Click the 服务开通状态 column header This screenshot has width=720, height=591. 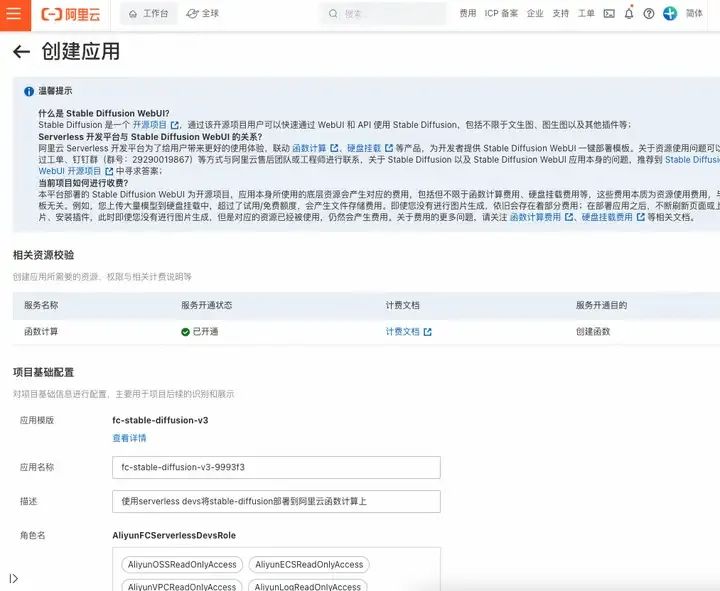click(x=207, y=305)
